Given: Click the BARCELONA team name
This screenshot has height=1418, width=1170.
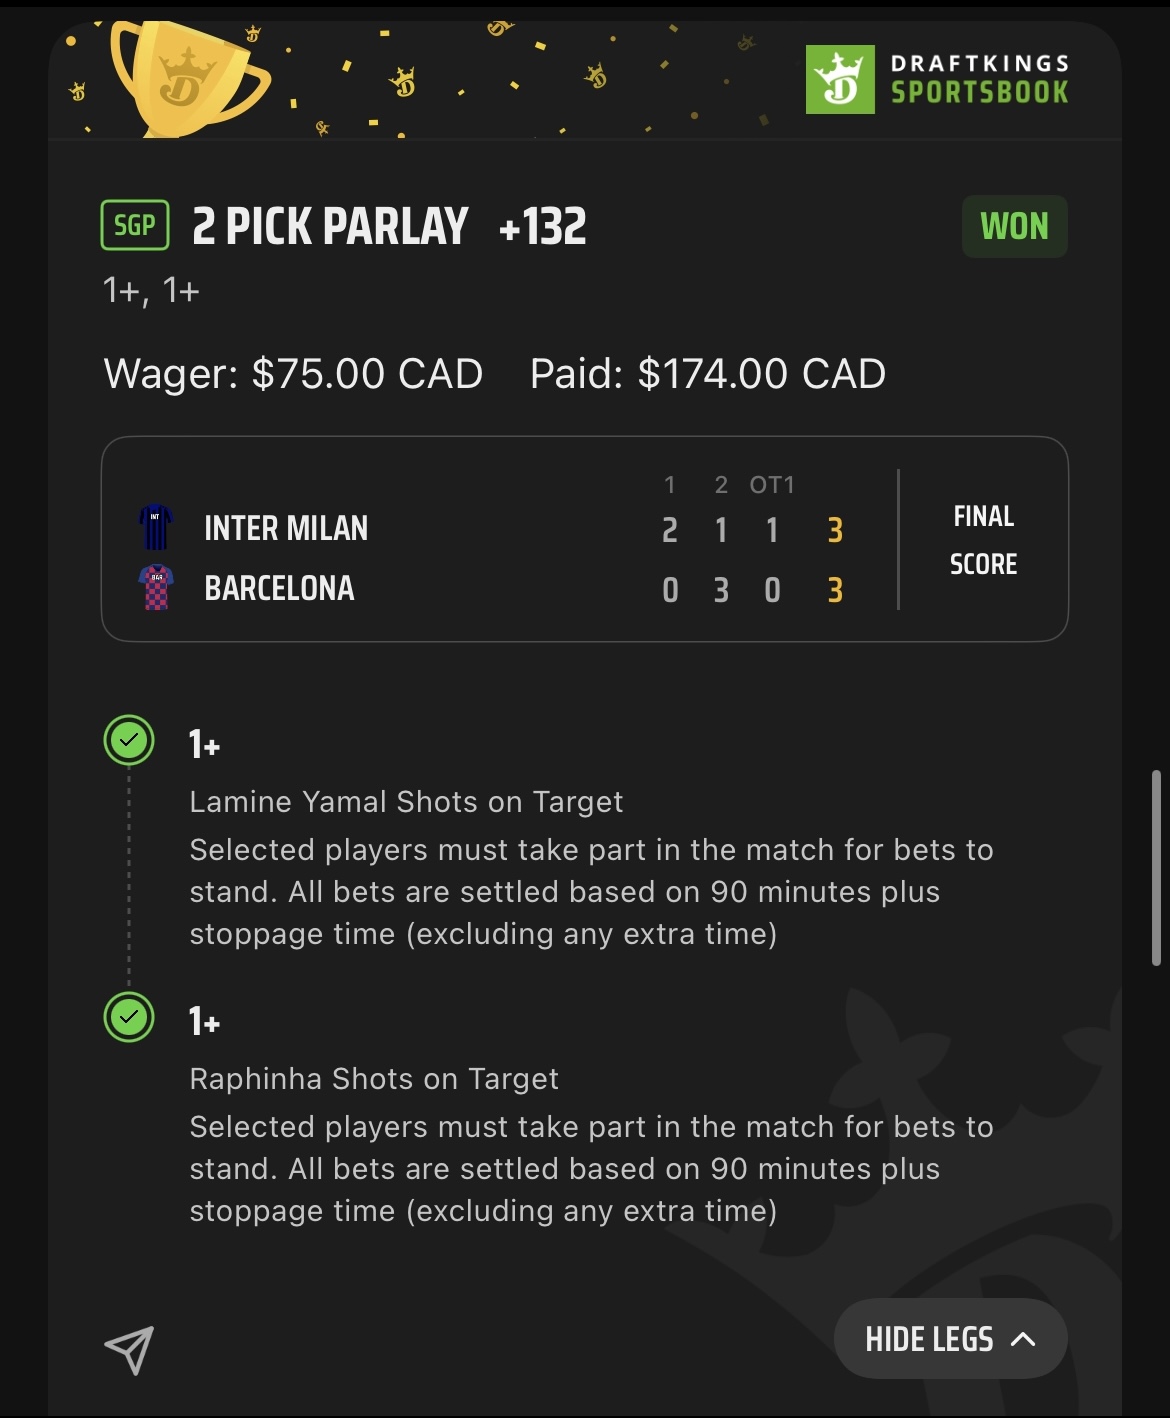Looking at the screenshot, I should click(279, 588).
